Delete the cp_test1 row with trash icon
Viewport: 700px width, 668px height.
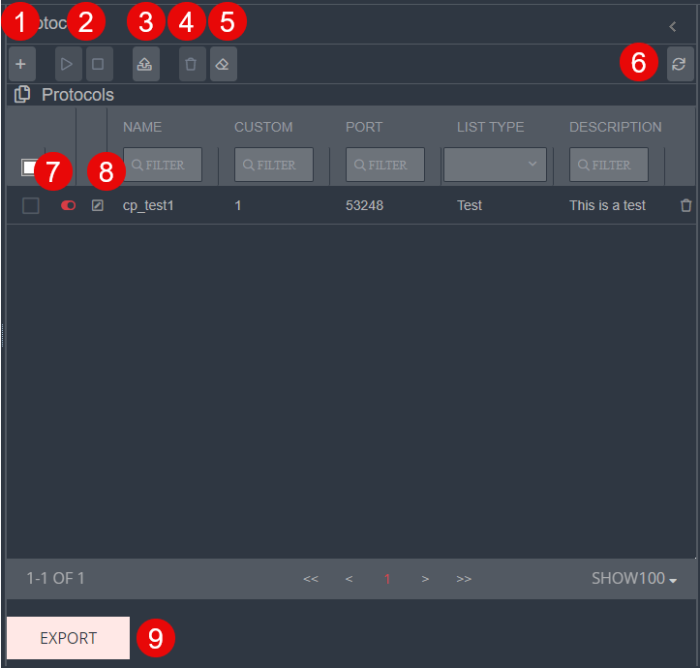coord(685,206)
